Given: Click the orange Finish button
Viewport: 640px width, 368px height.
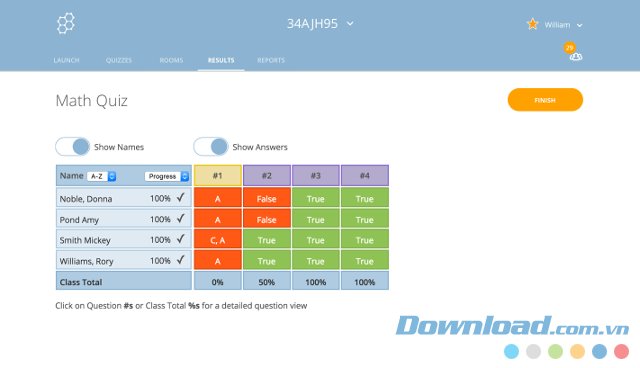Looking at the screenshot, I should 545,100.
